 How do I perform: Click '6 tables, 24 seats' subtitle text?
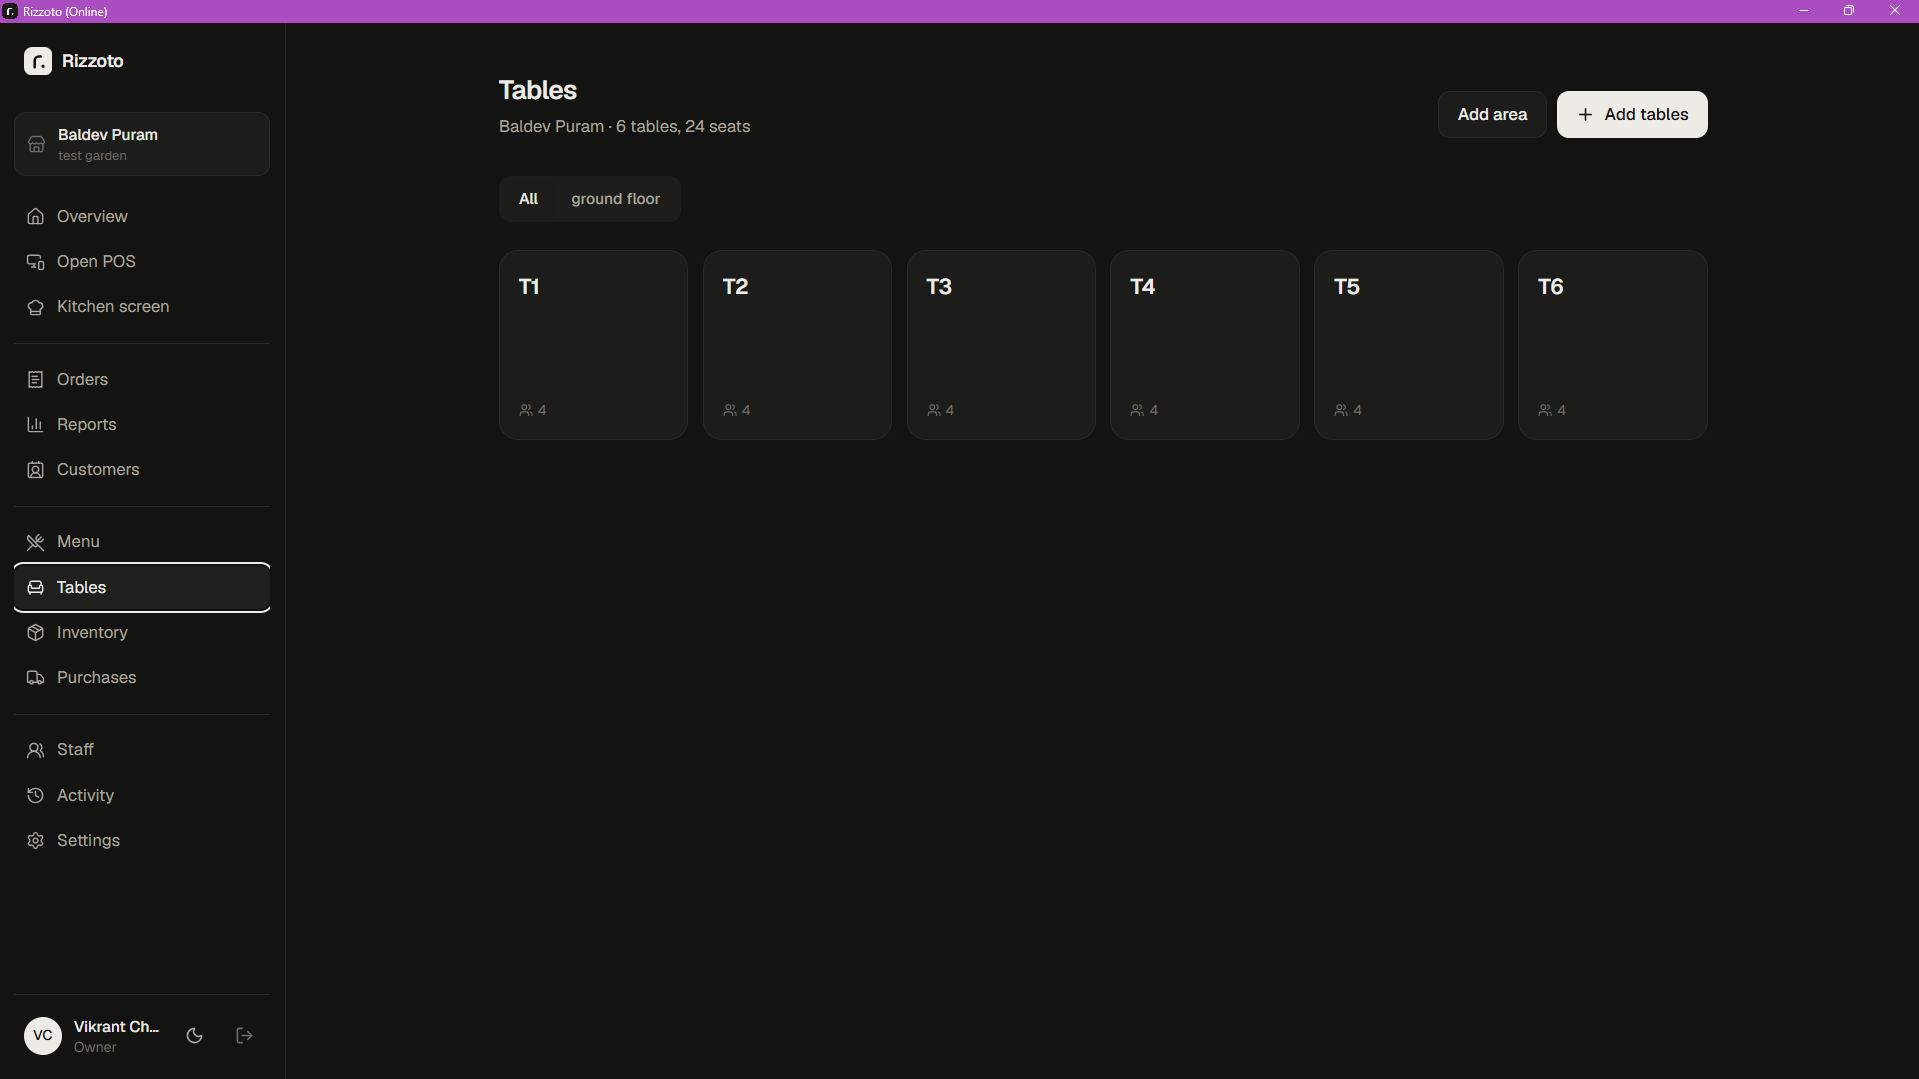click(x=683, y=127)
